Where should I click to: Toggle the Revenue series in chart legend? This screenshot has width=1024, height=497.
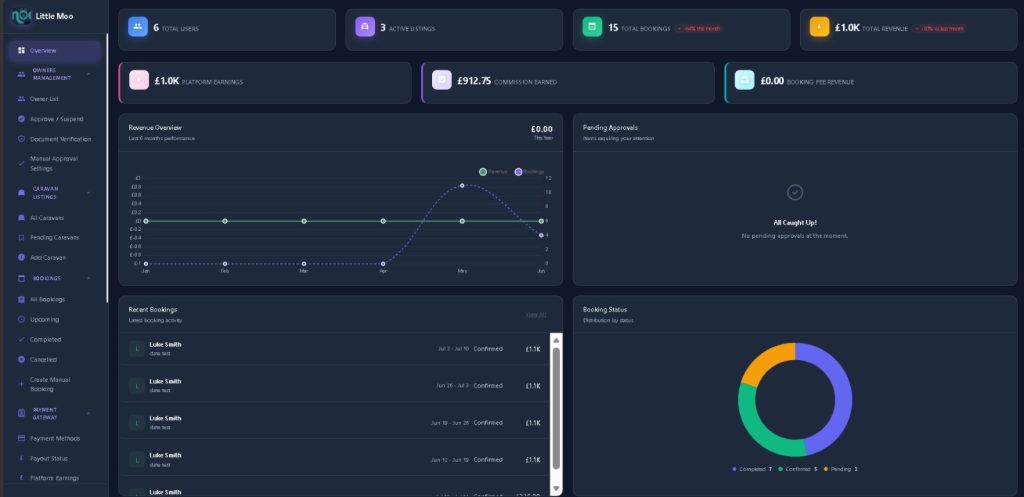click(x=493, y=172)
